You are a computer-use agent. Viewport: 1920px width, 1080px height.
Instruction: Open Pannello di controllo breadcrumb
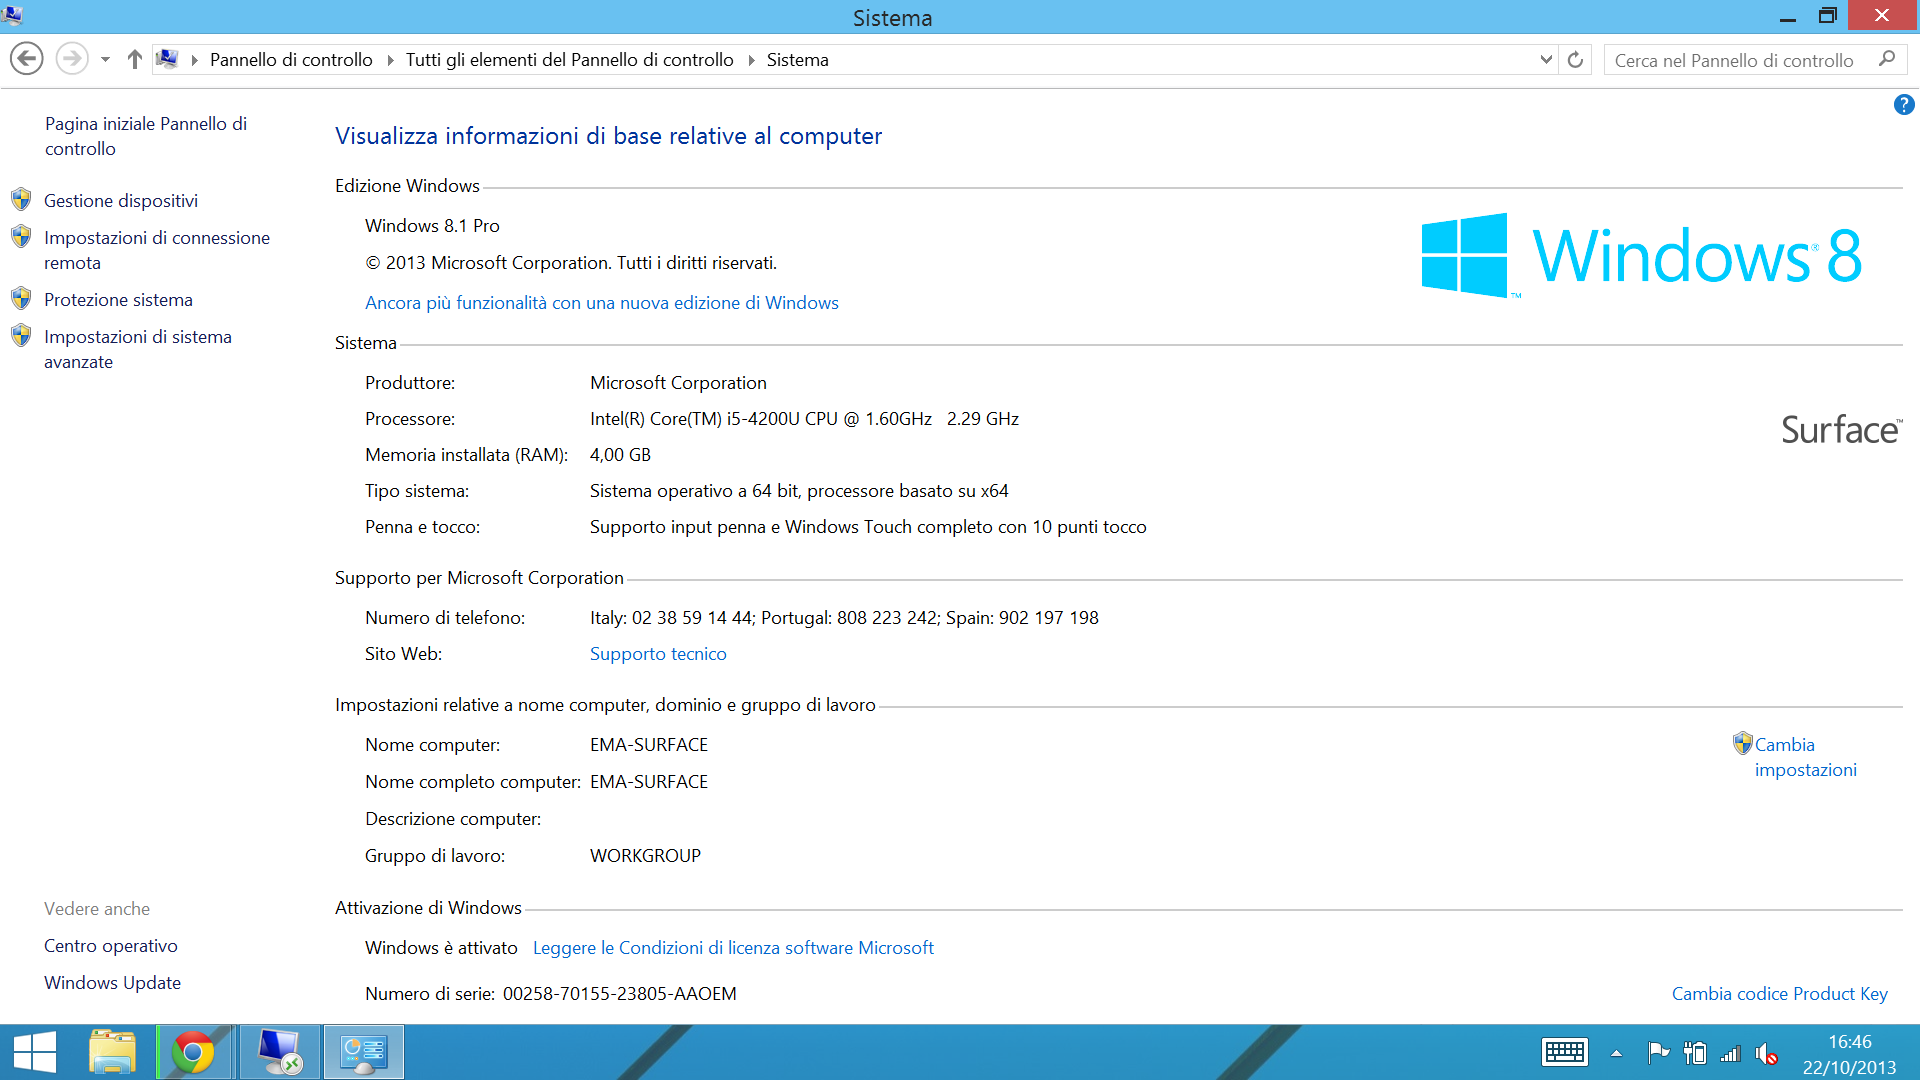tap(291, 60)
